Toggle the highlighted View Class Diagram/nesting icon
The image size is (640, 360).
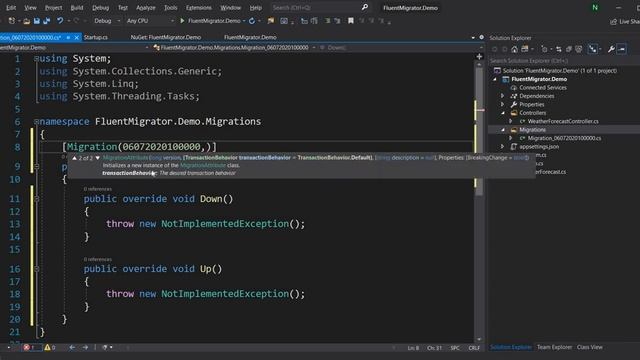click(x=593, y=49)
